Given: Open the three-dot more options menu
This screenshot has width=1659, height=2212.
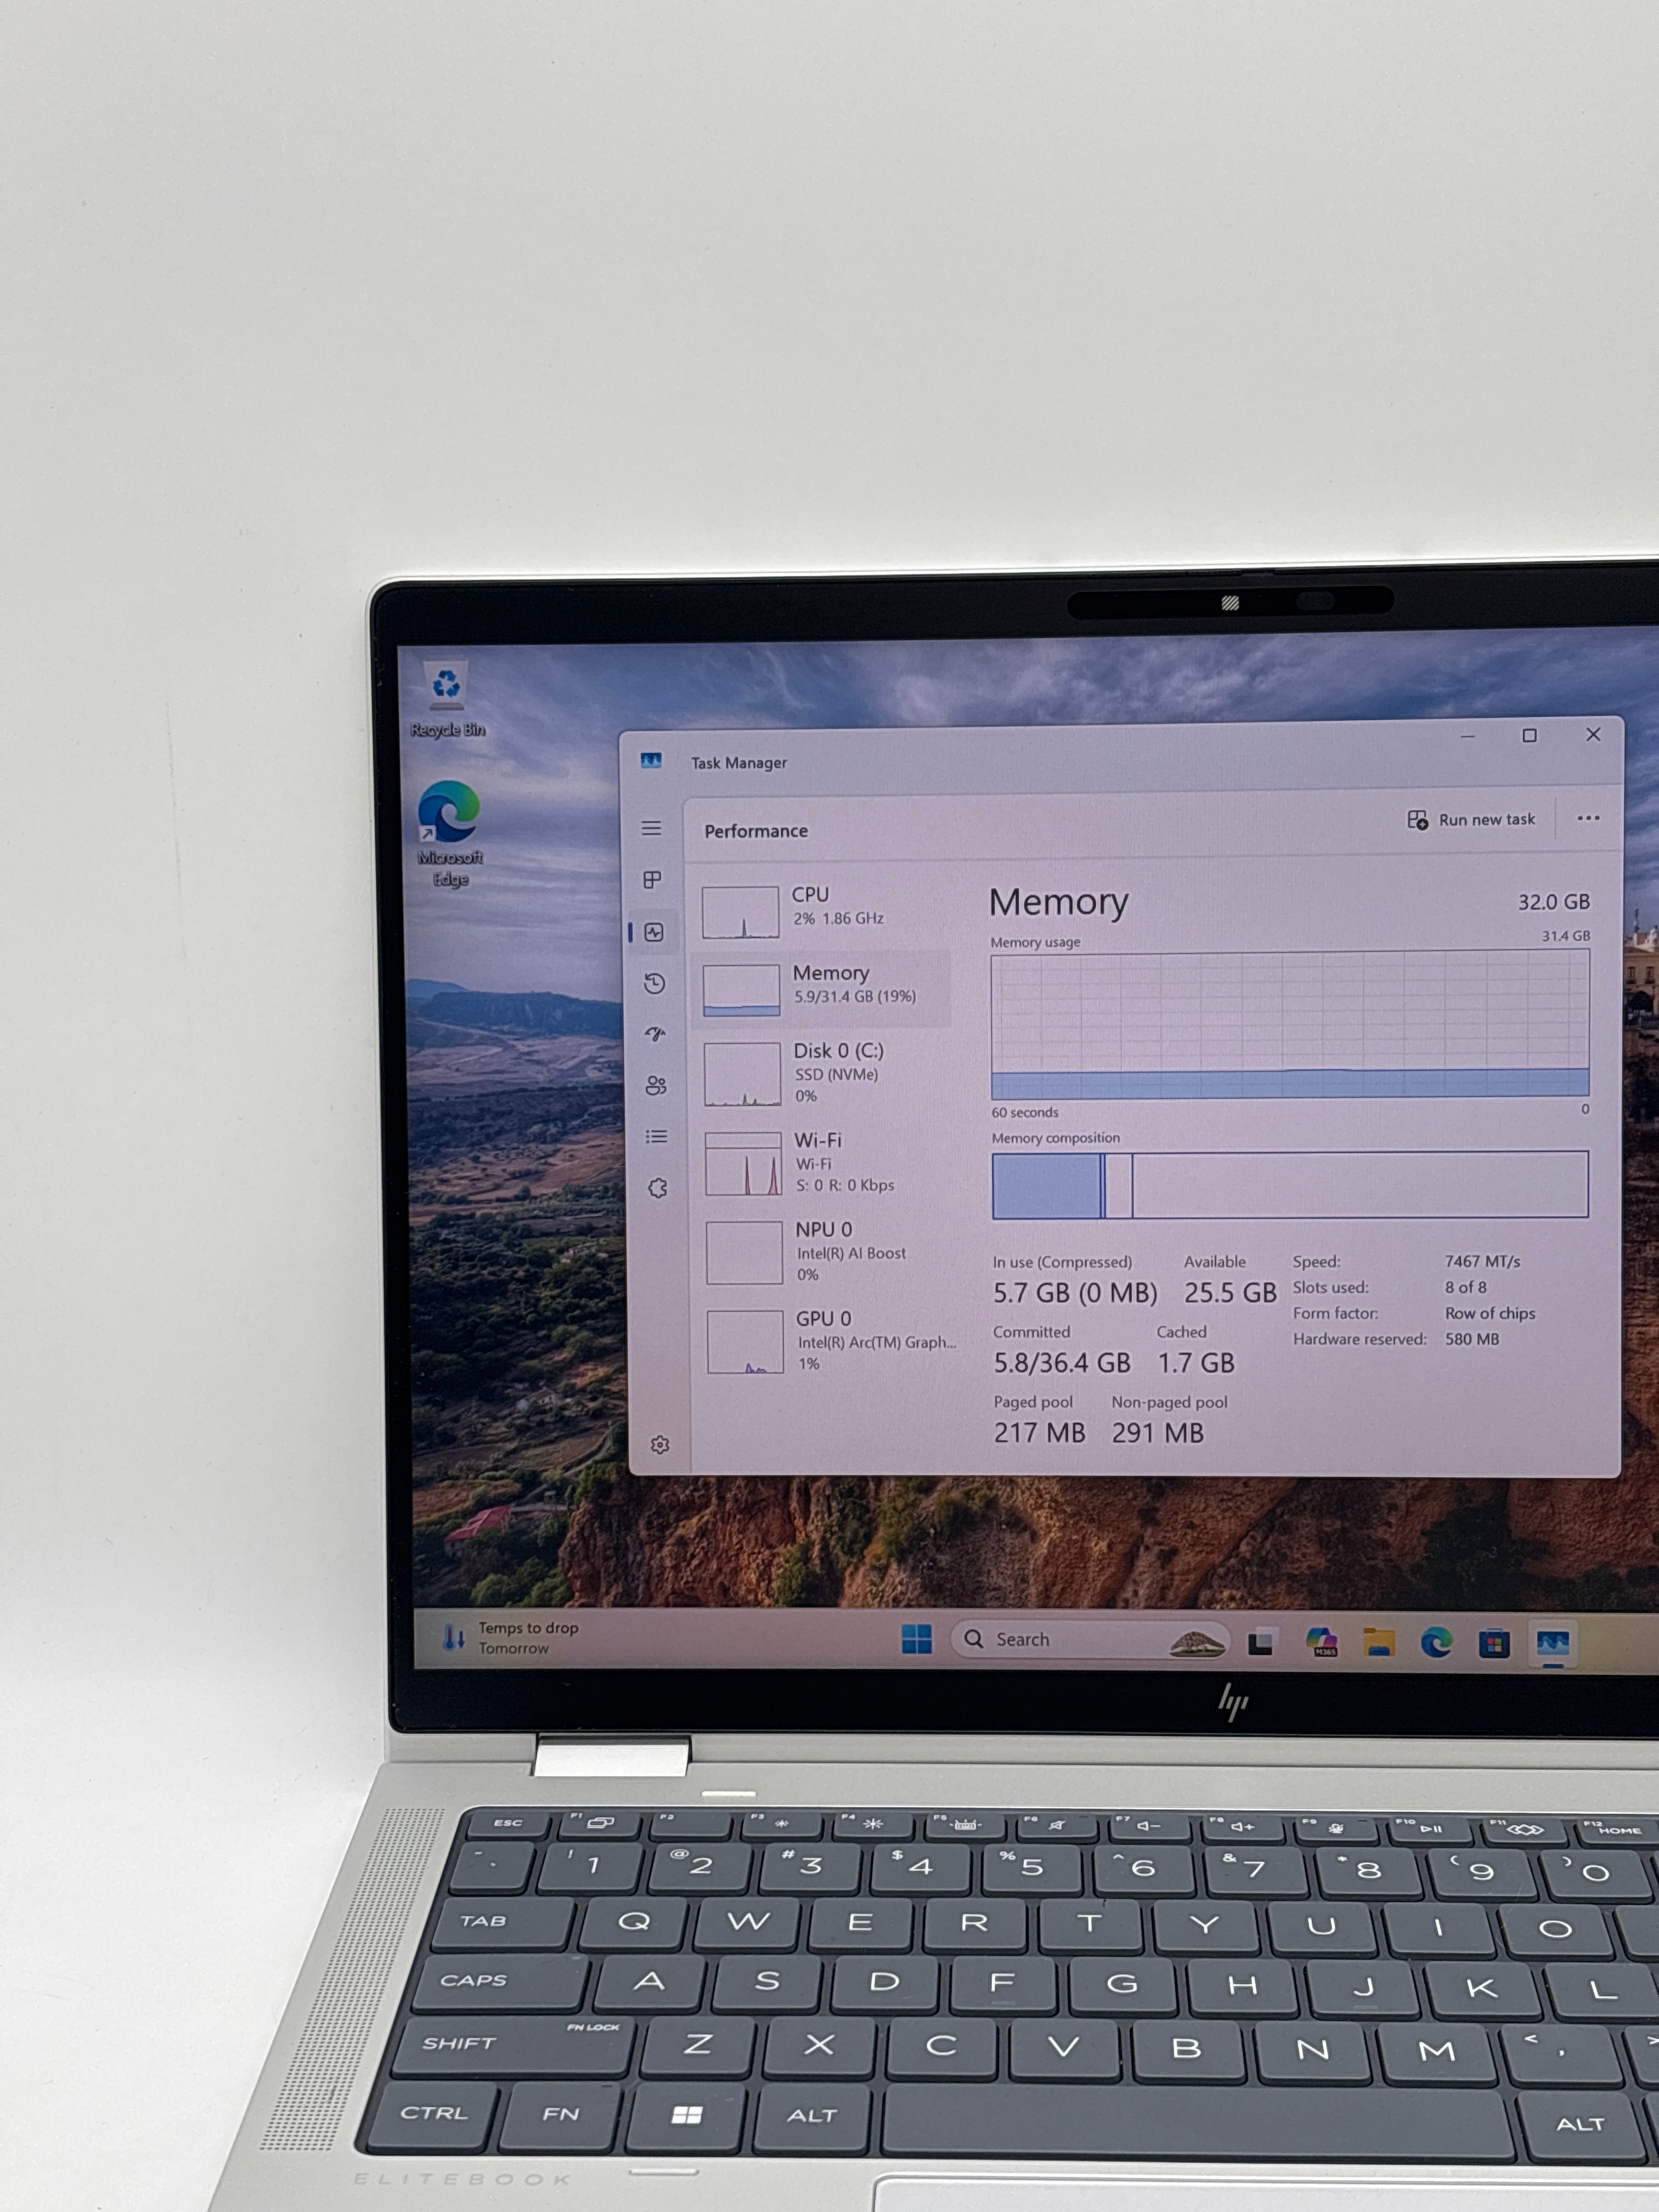Looking at the screenshot, I should tap(1588, 818).
